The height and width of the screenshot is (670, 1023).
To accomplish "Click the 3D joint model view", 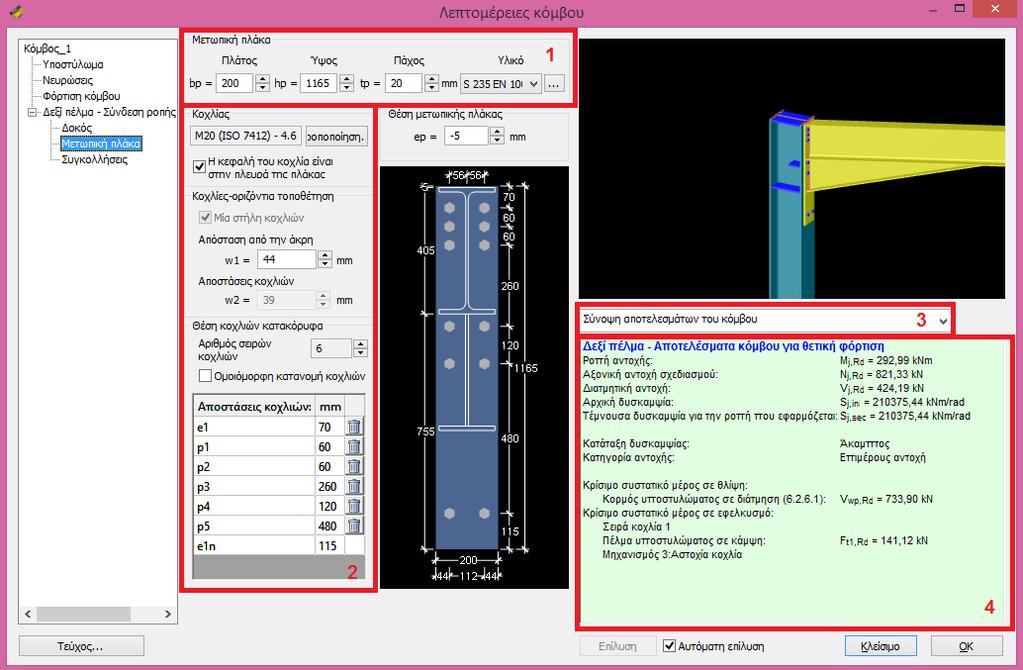I will 791,168.
